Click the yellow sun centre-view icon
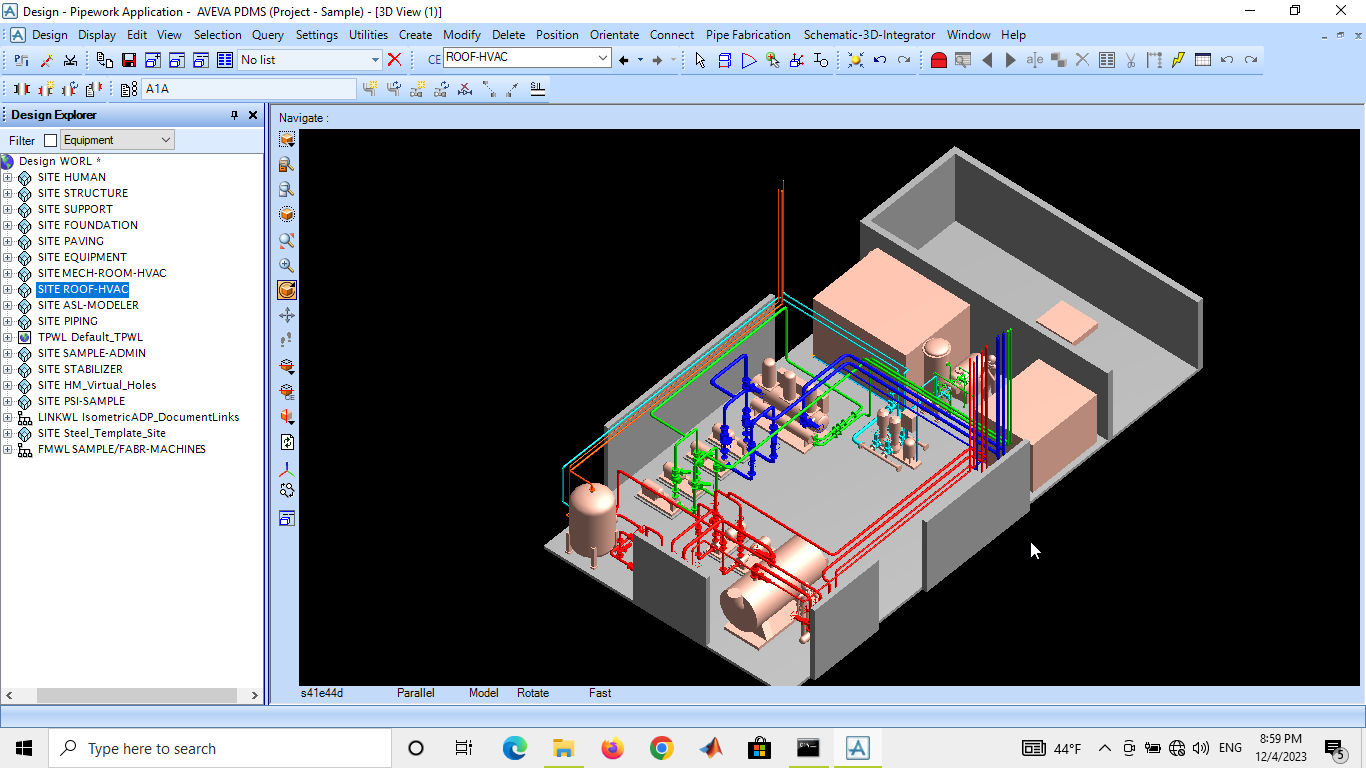The width and height of the screenshot is (1366, 768). (856, 60)
